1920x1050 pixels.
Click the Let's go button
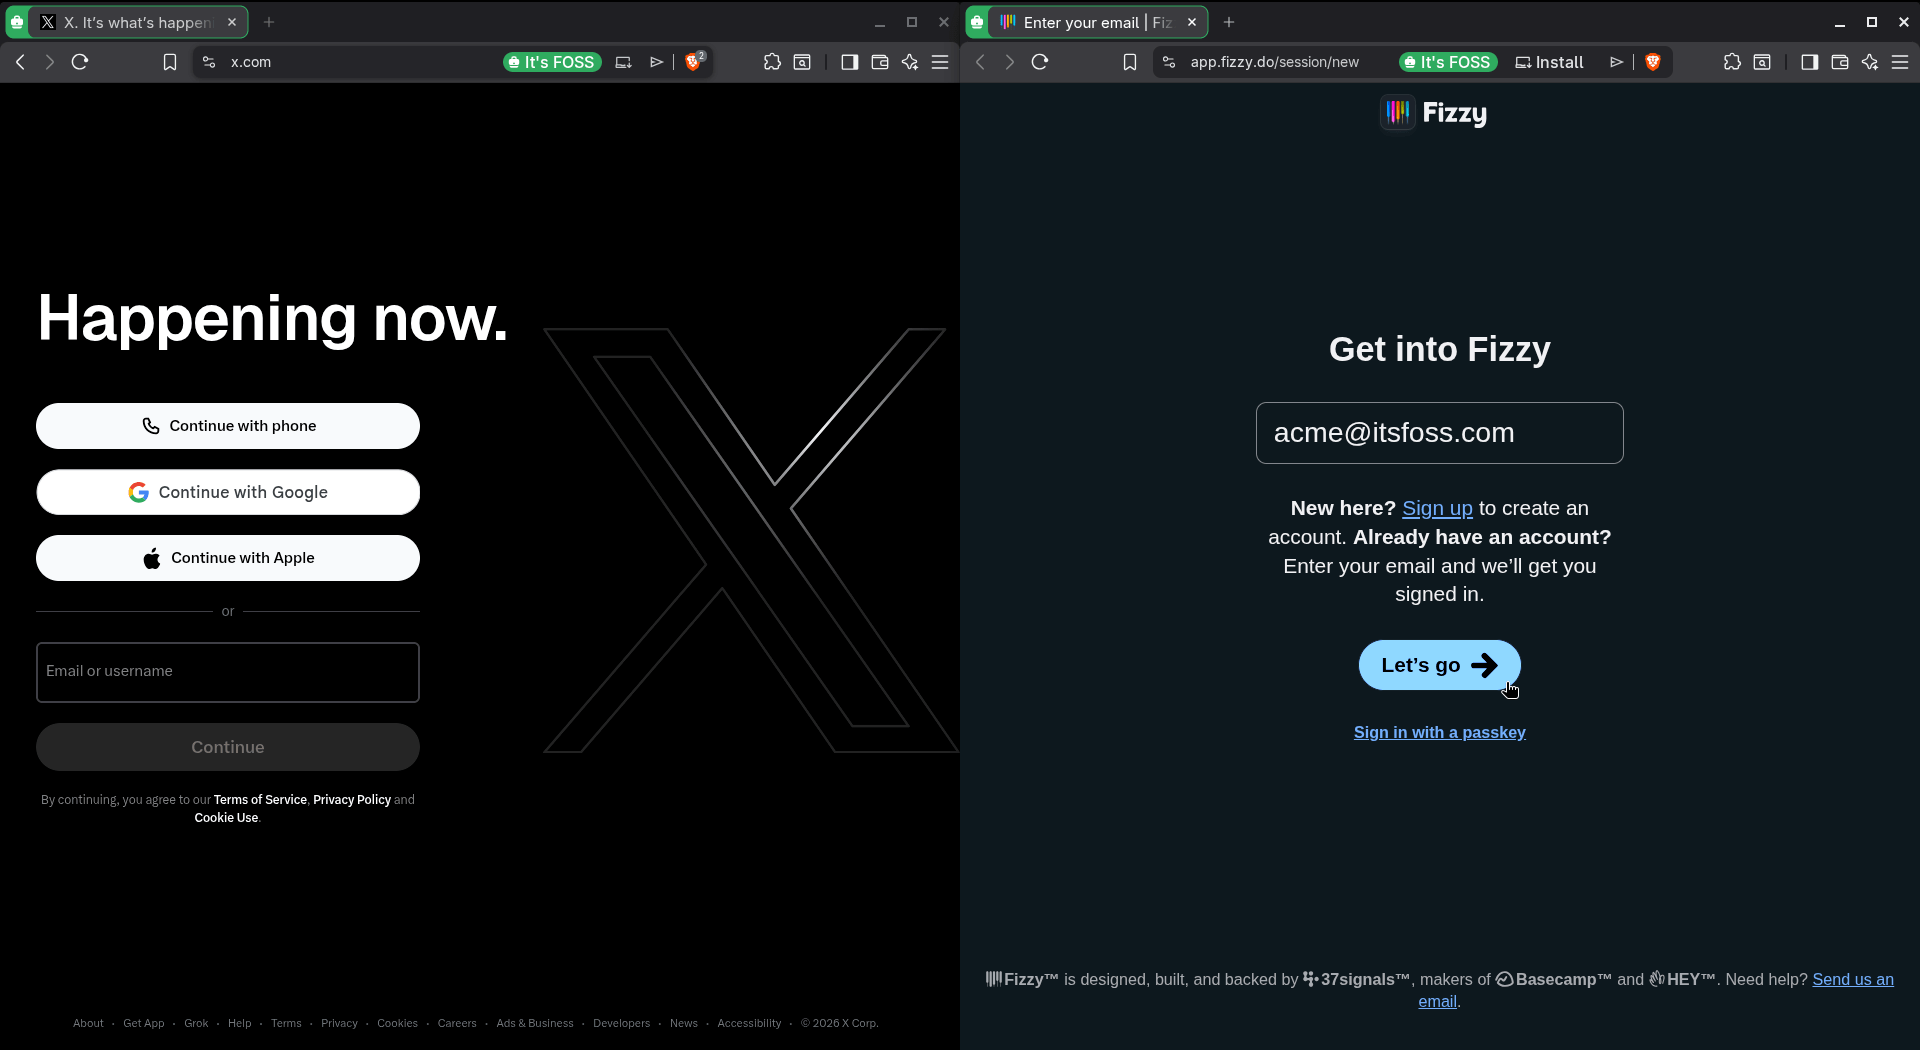click(x=1439, y=665)
